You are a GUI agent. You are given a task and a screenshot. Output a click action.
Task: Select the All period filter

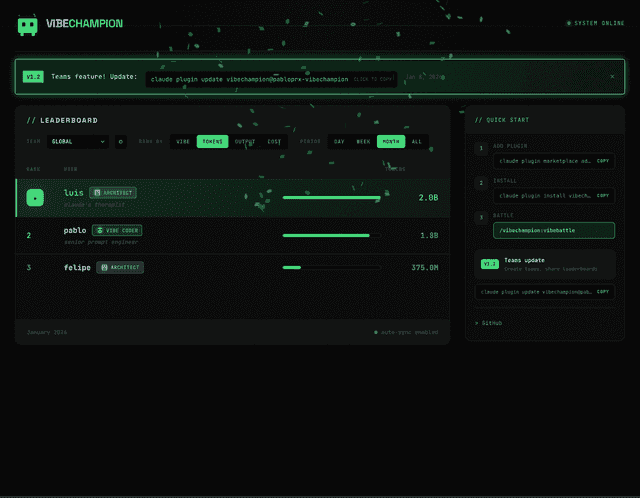pyautogui.click(x=416, y=142)
